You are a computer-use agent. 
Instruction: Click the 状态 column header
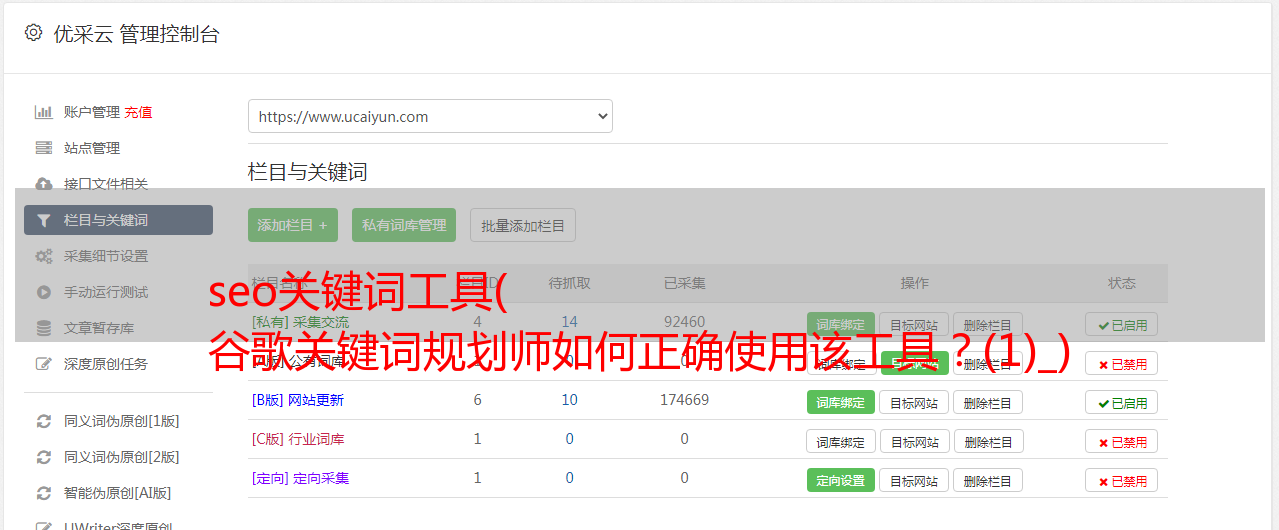coord(1122,283)
